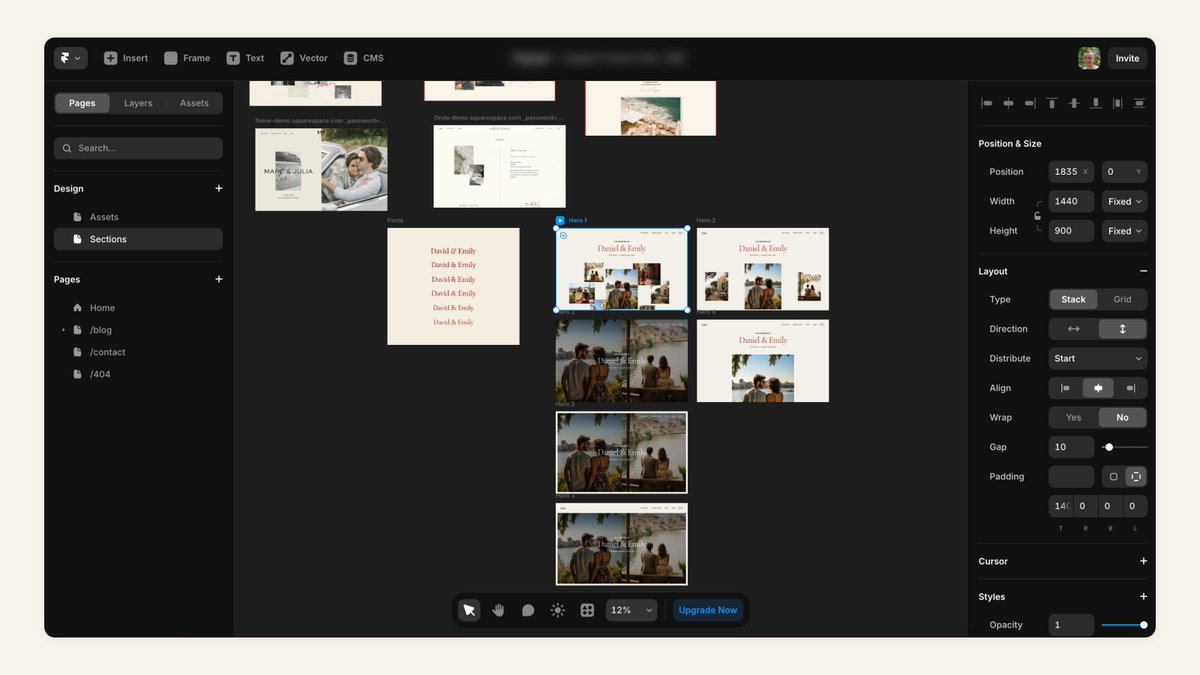Screen dimensions: 1200x675
Task: Select uniform padding mode icon
Action: click(x=1113, y=477)
